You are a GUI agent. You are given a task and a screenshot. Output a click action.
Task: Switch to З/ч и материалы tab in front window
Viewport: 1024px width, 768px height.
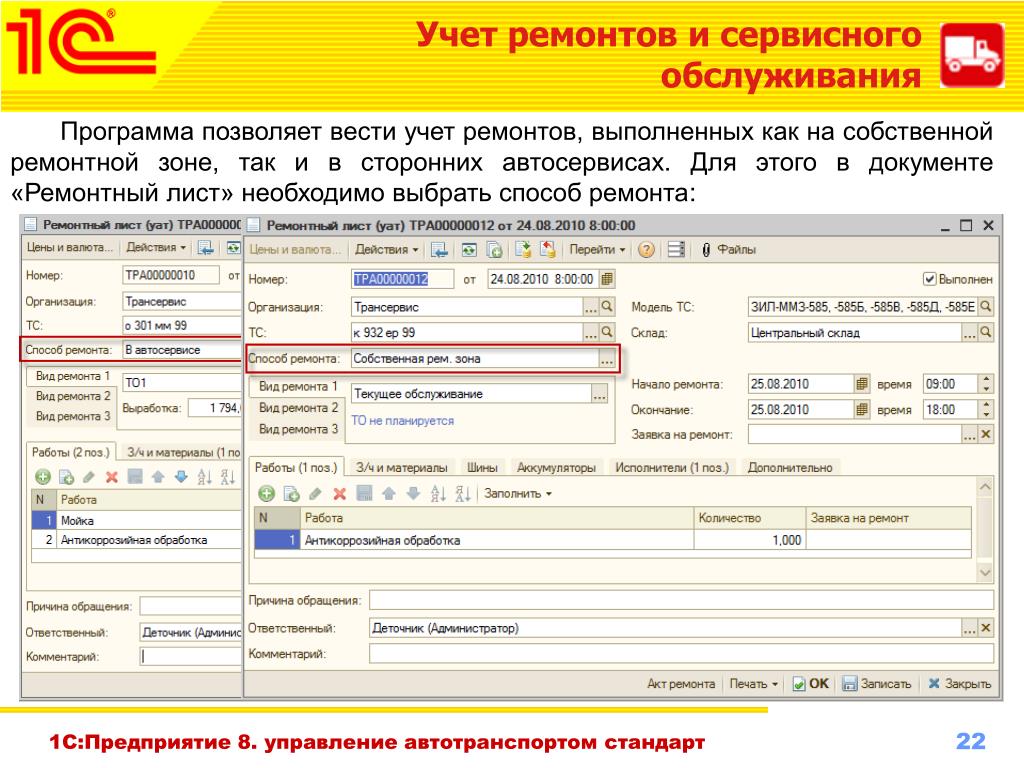click(402, 468)
